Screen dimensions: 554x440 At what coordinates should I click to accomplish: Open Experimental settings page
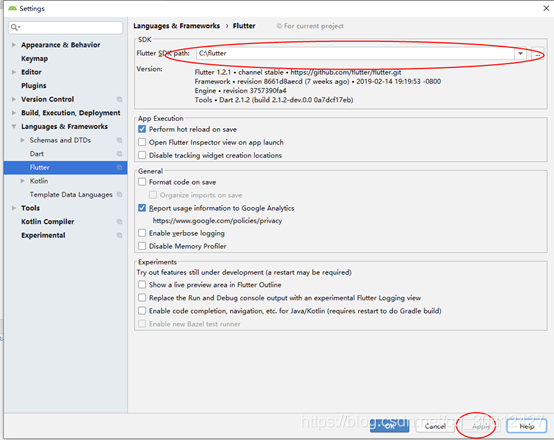tap(43, 235)
